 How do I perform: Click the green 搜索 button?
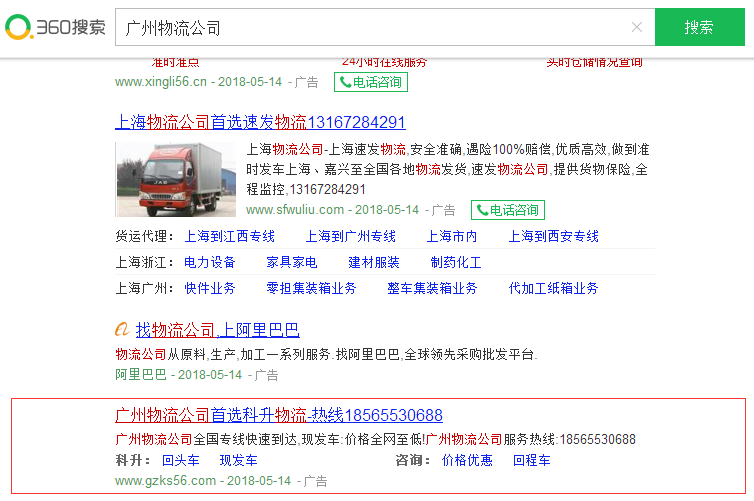(x=699, y=27)
